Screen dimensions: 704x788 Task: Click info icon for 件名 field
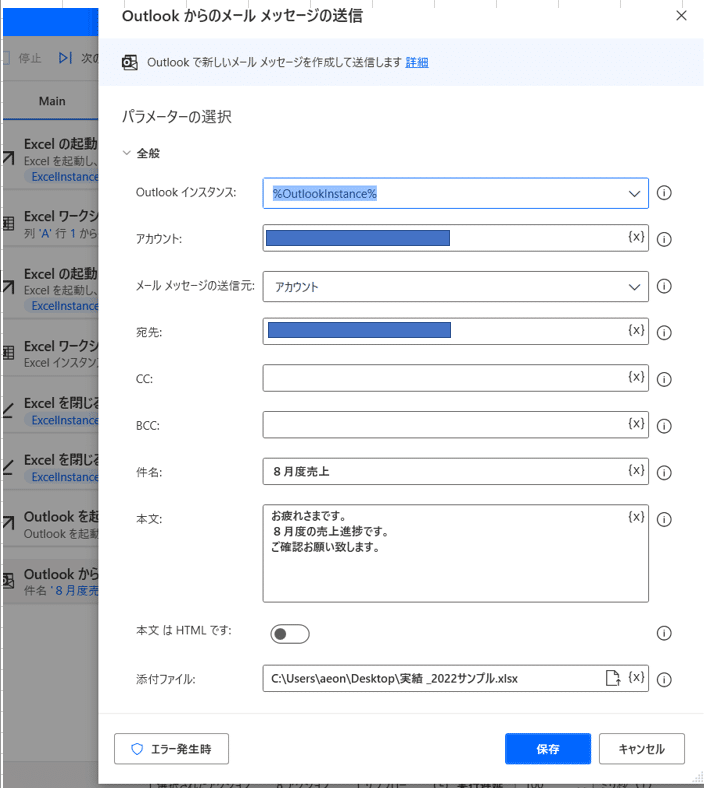pos(664,473)
